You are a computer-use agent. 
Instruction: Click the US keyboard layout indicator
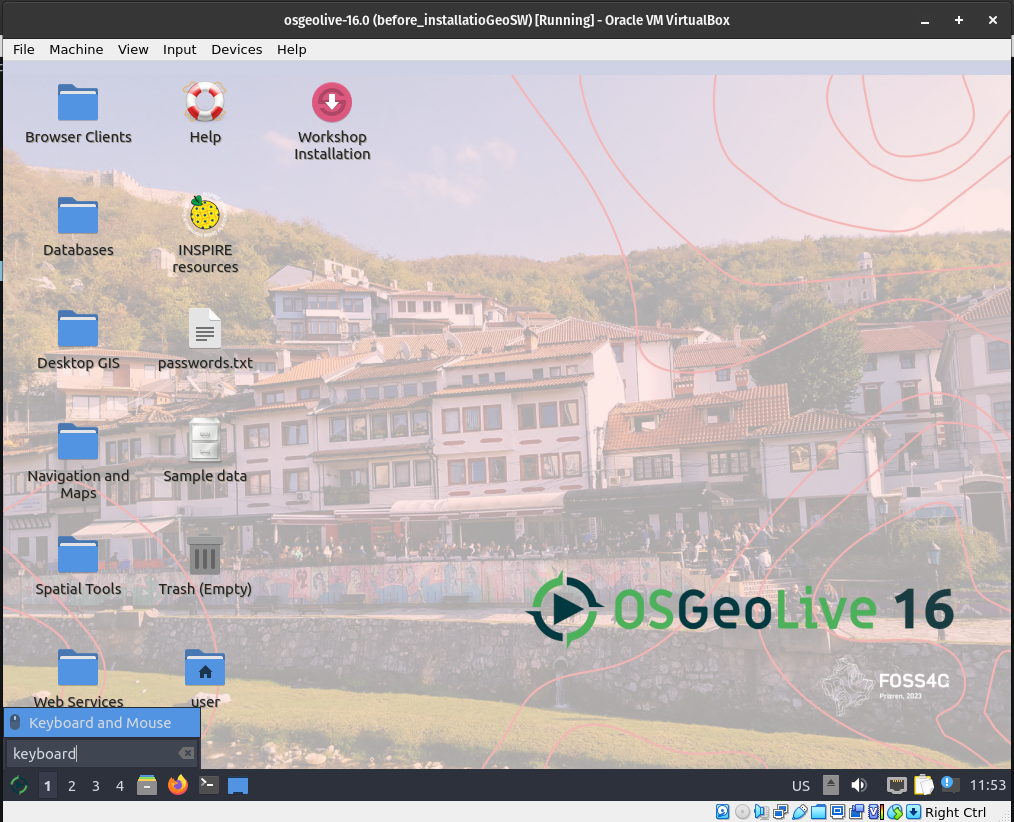pyautogui.click(x=801, y=786)
